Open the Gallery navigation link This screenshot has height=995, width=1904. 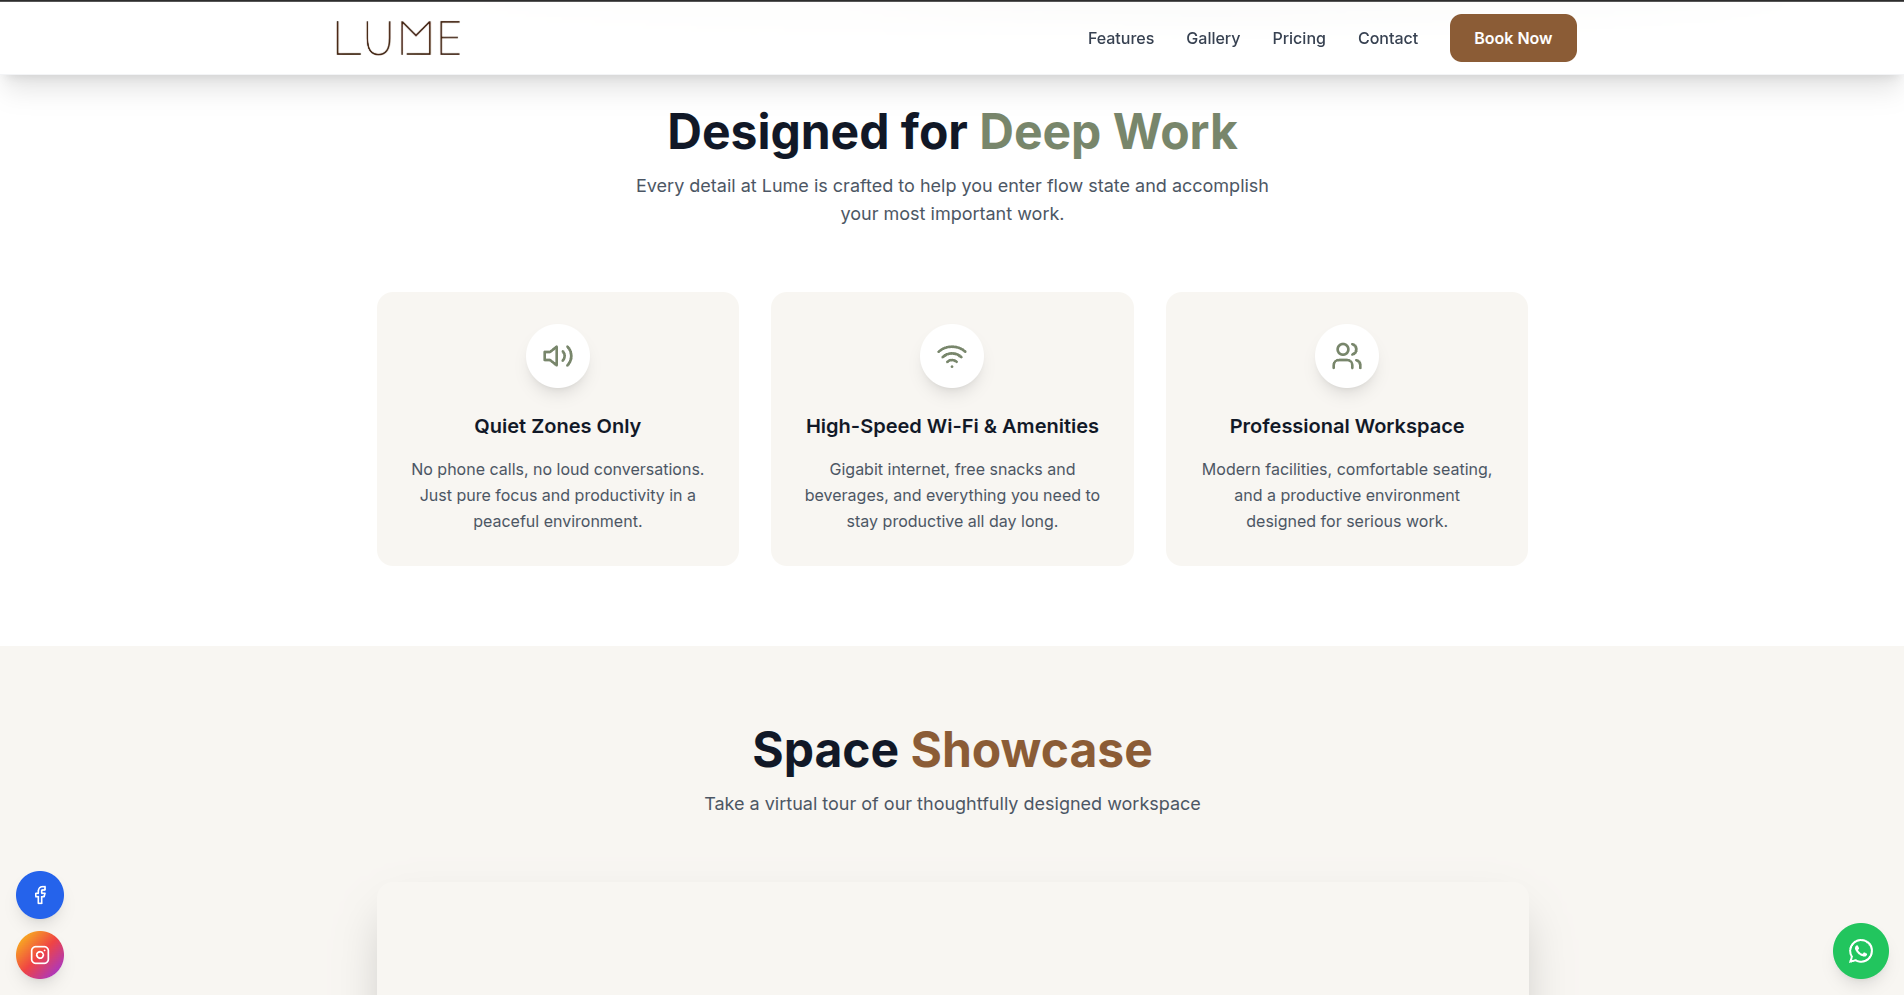pos(1212,38)
